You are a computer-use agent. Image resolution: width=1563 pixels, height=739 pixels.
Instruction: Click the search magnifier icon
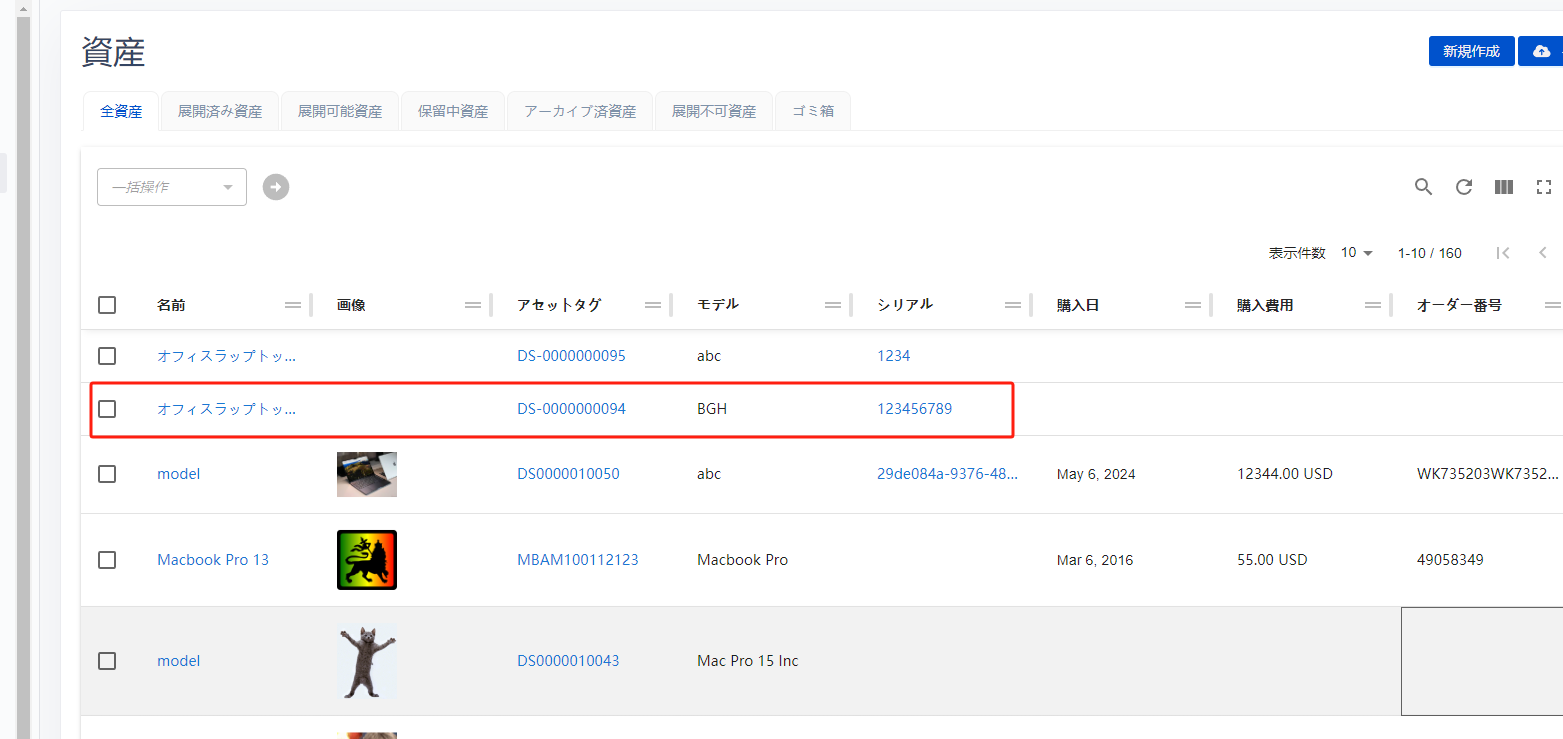[1423, 187]
